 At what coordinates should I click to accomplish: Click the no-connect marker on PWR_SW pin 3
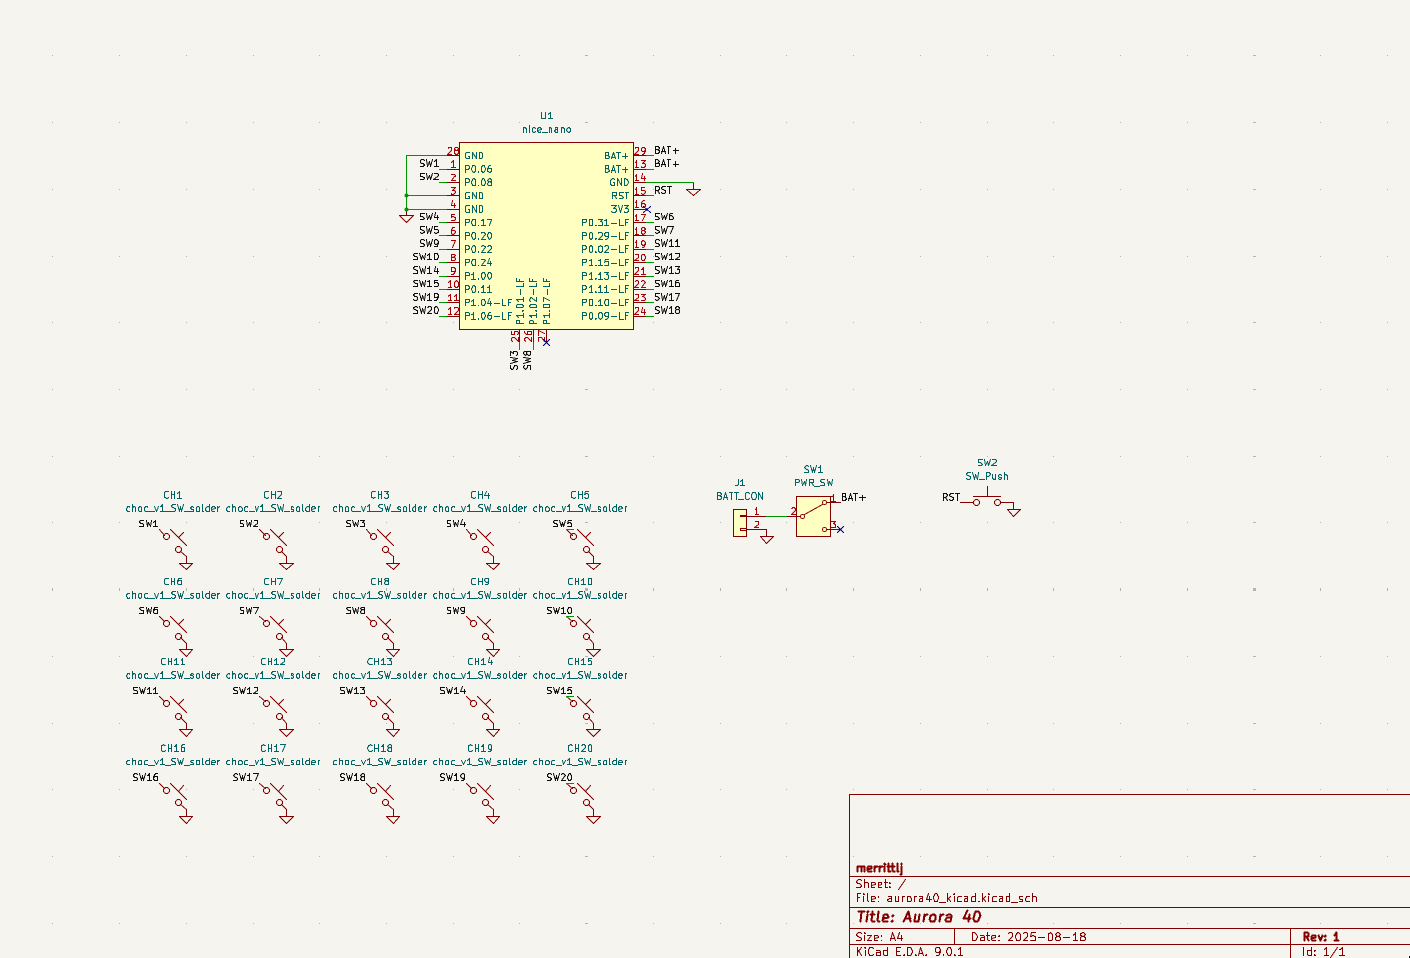pyautogui.click(x=840, y=529)
